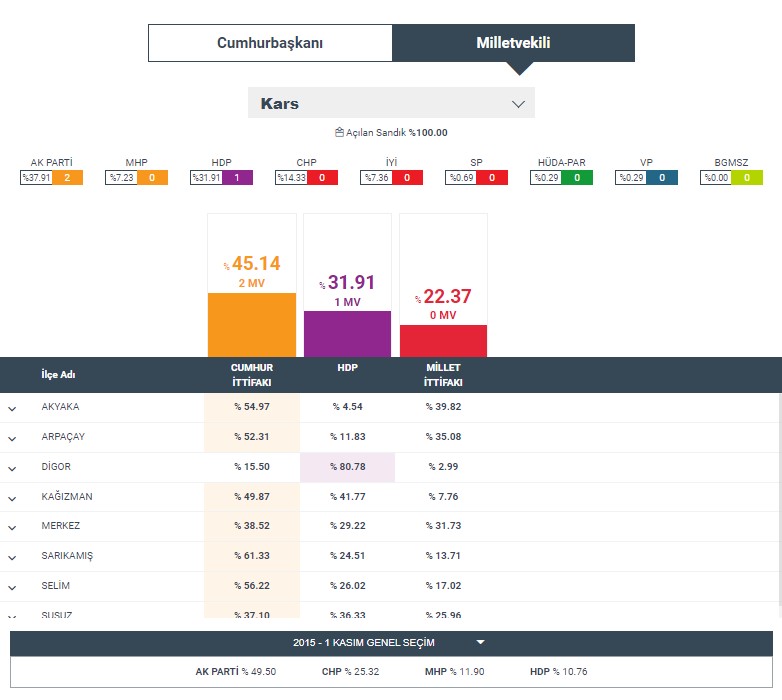The width and height of the screenshot is (782, 700).
Task: Click the CHP red seat badge
Action: pyautogui.click(x=322, y=178)
